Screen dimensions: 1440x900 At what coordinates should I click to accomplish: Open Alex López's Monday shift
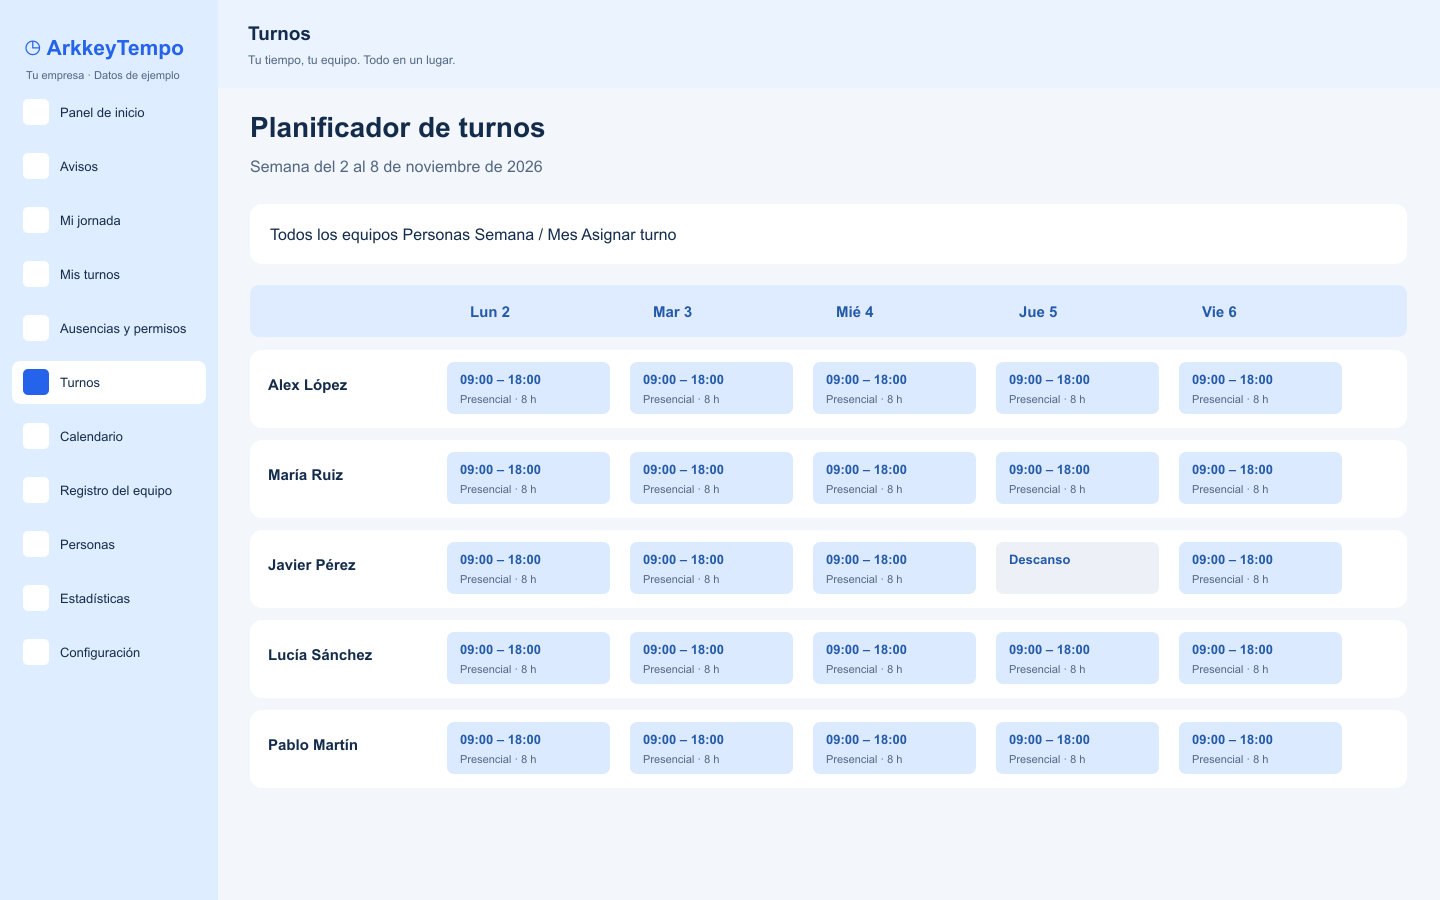tap(528, 388)
